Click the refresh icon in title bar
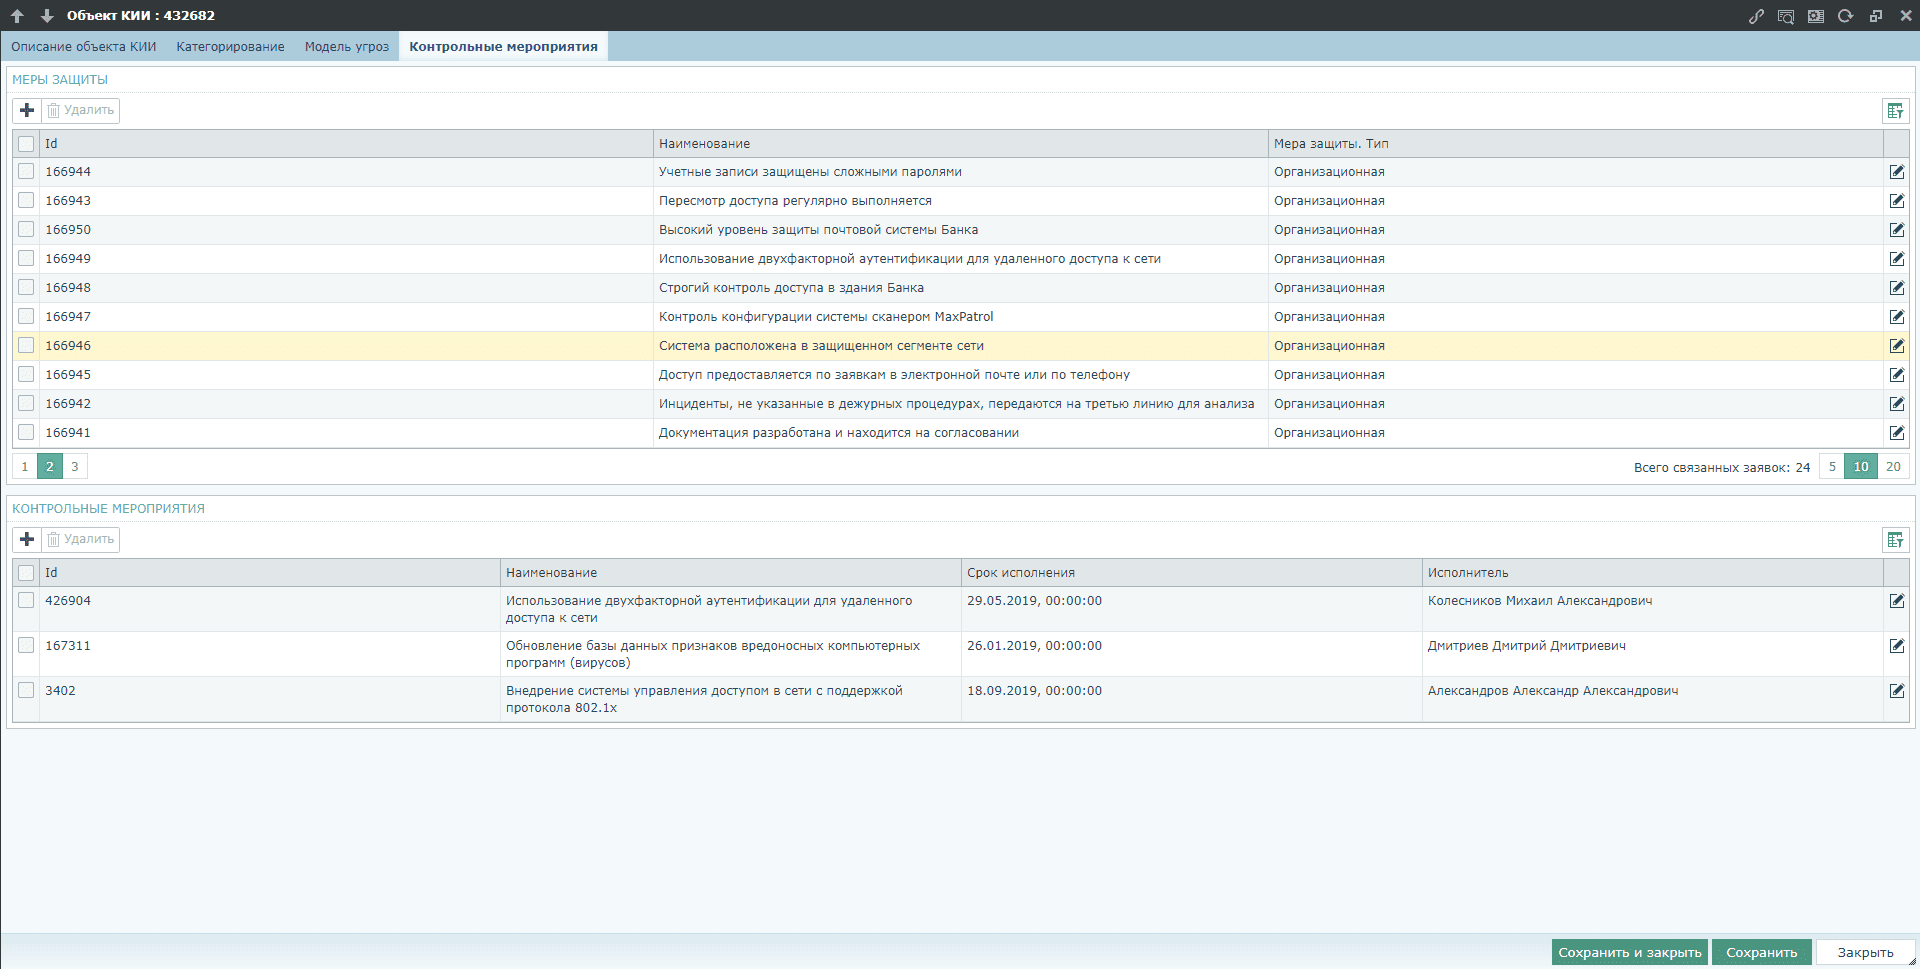 pos(1846,16)
